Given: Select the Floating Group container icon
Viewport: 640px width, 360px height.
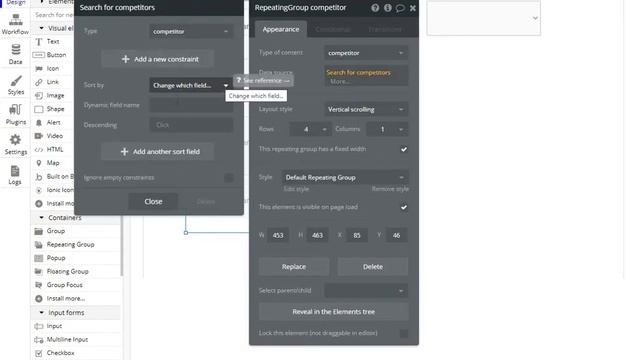Looking at the screenshot, I should tap(39, 271).
